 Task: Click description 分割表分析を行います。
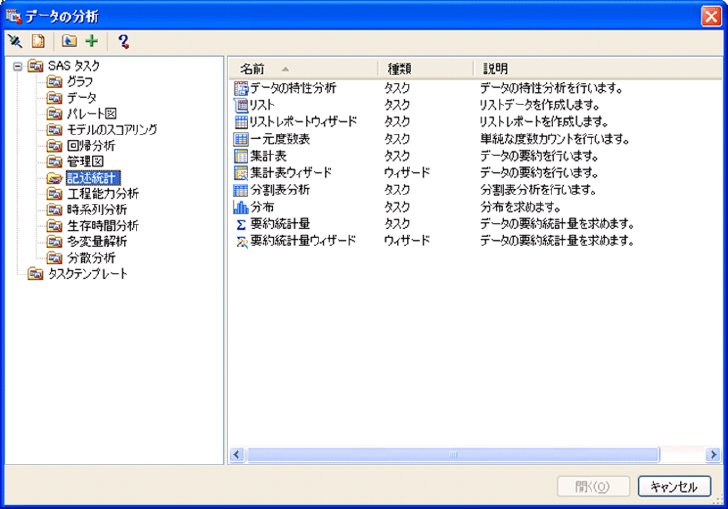coord(538,189)
